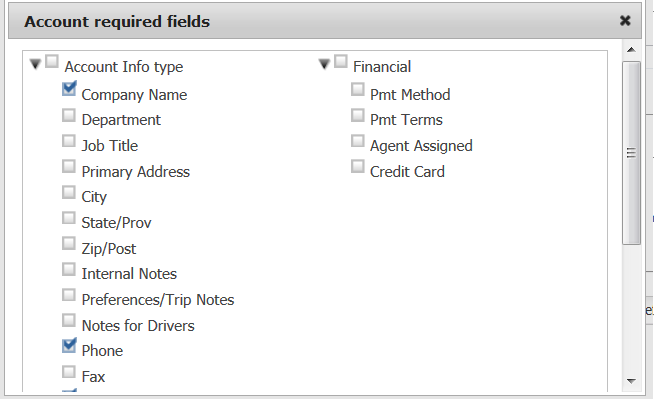The image size is (654, 403).
Task: Collapse the Financial group
Action: (324, 64)
